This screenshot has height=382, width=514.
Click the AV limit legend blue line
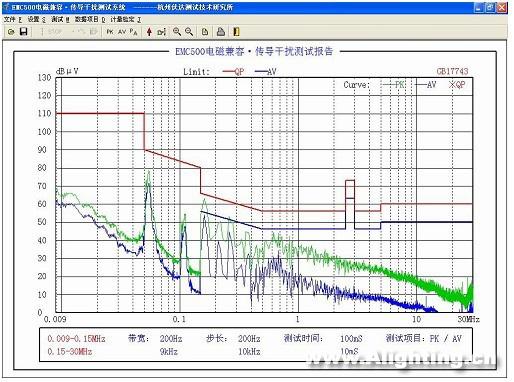pyautogui.click(x=261, y=71)
